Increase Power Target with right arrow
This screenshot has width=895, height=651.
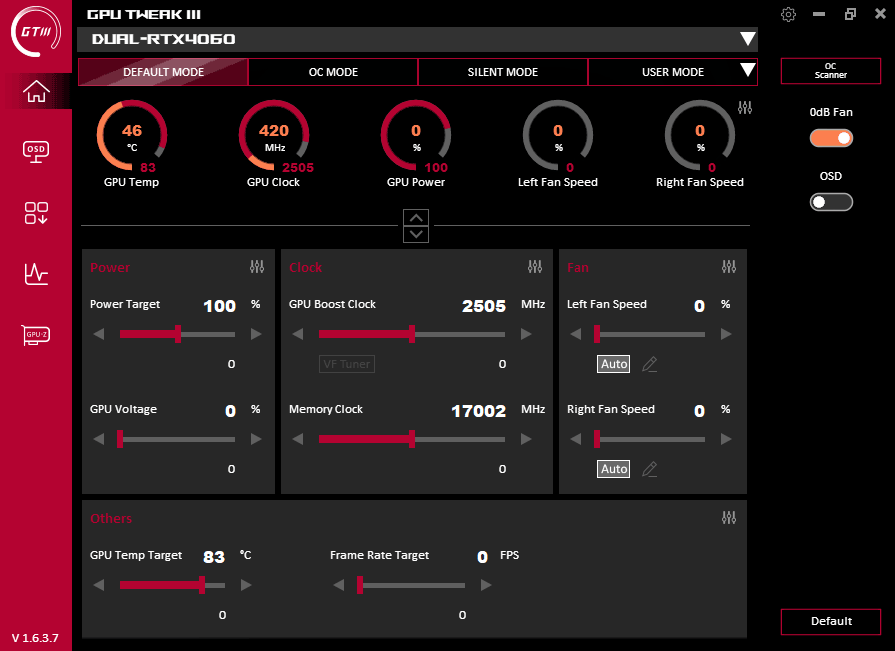(256, 334)
